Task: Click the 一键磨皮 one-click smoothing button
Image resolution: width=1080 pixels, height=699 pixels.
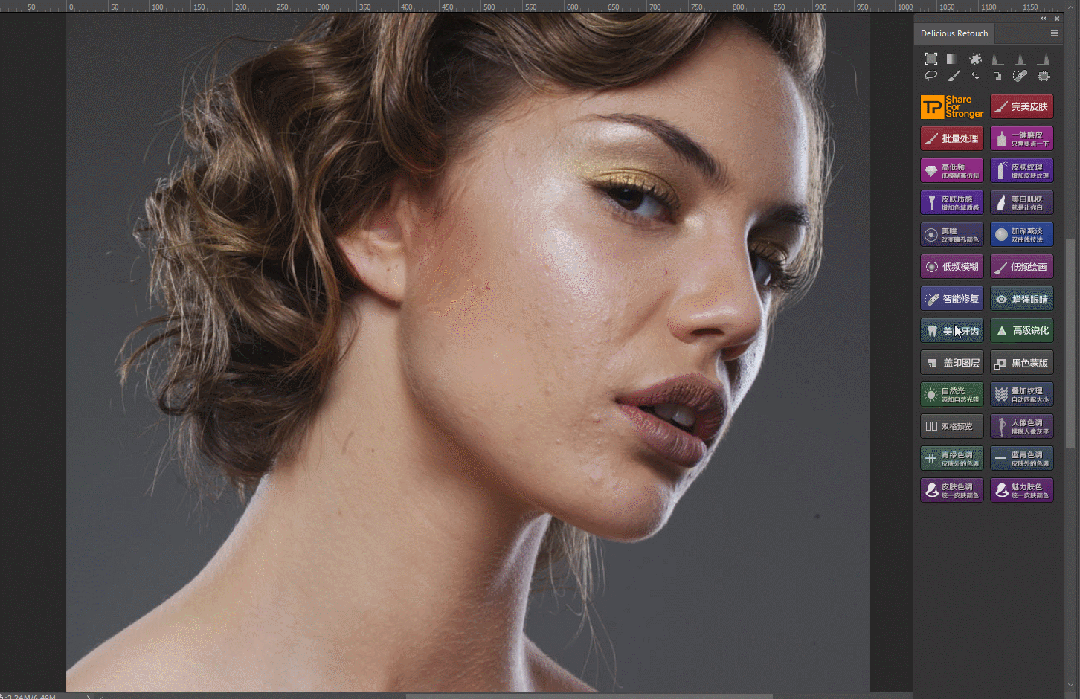Action: 1022,138
